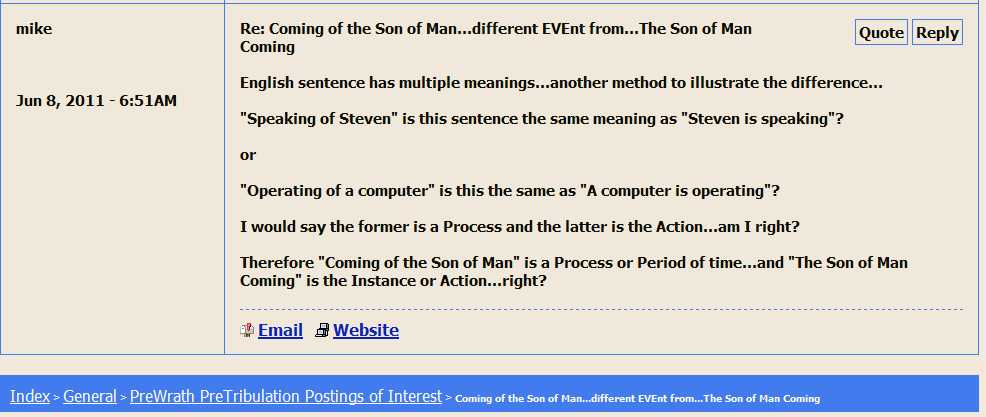Viewport: 986px width, 417px height.
Task: Click the standalone word "or" in the post
Action: click(248, 155)
